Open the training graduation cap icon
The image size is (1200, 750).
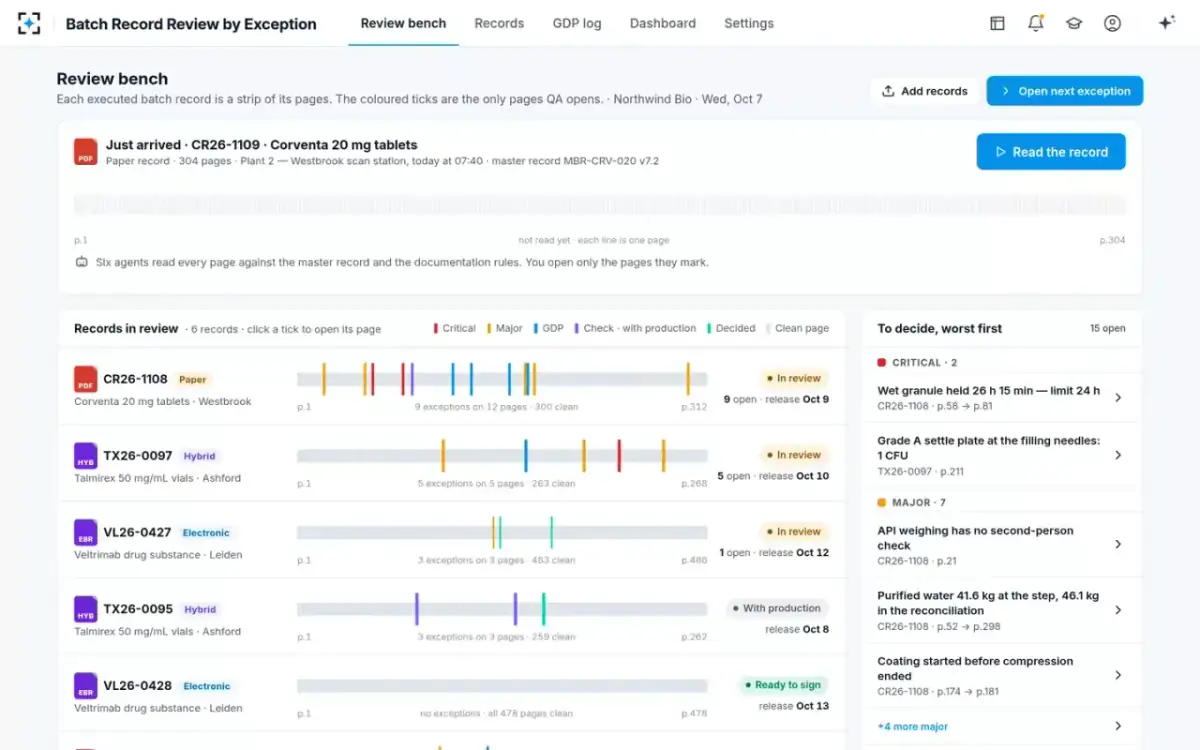pyautogui.click(x=1074, y=23)
